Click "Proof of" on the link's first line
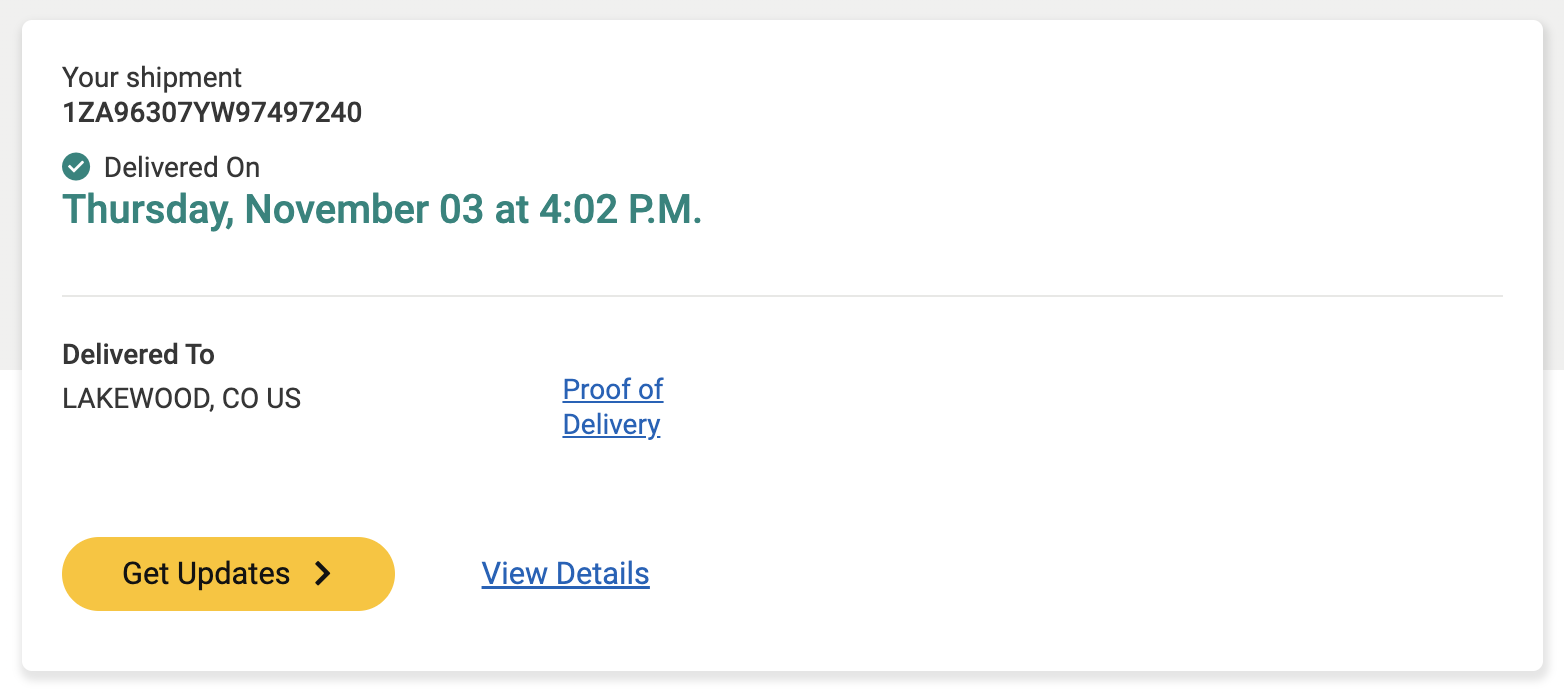 tap(613, 389)
